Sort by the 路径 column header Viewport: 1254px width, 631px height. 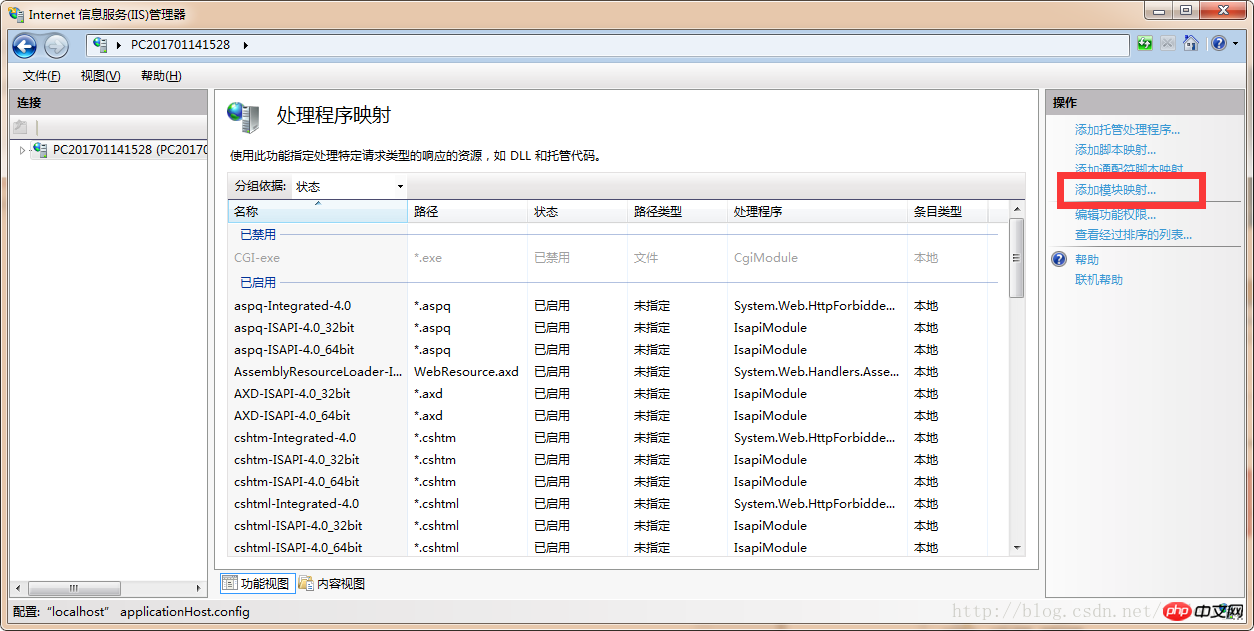coord(467,212)
